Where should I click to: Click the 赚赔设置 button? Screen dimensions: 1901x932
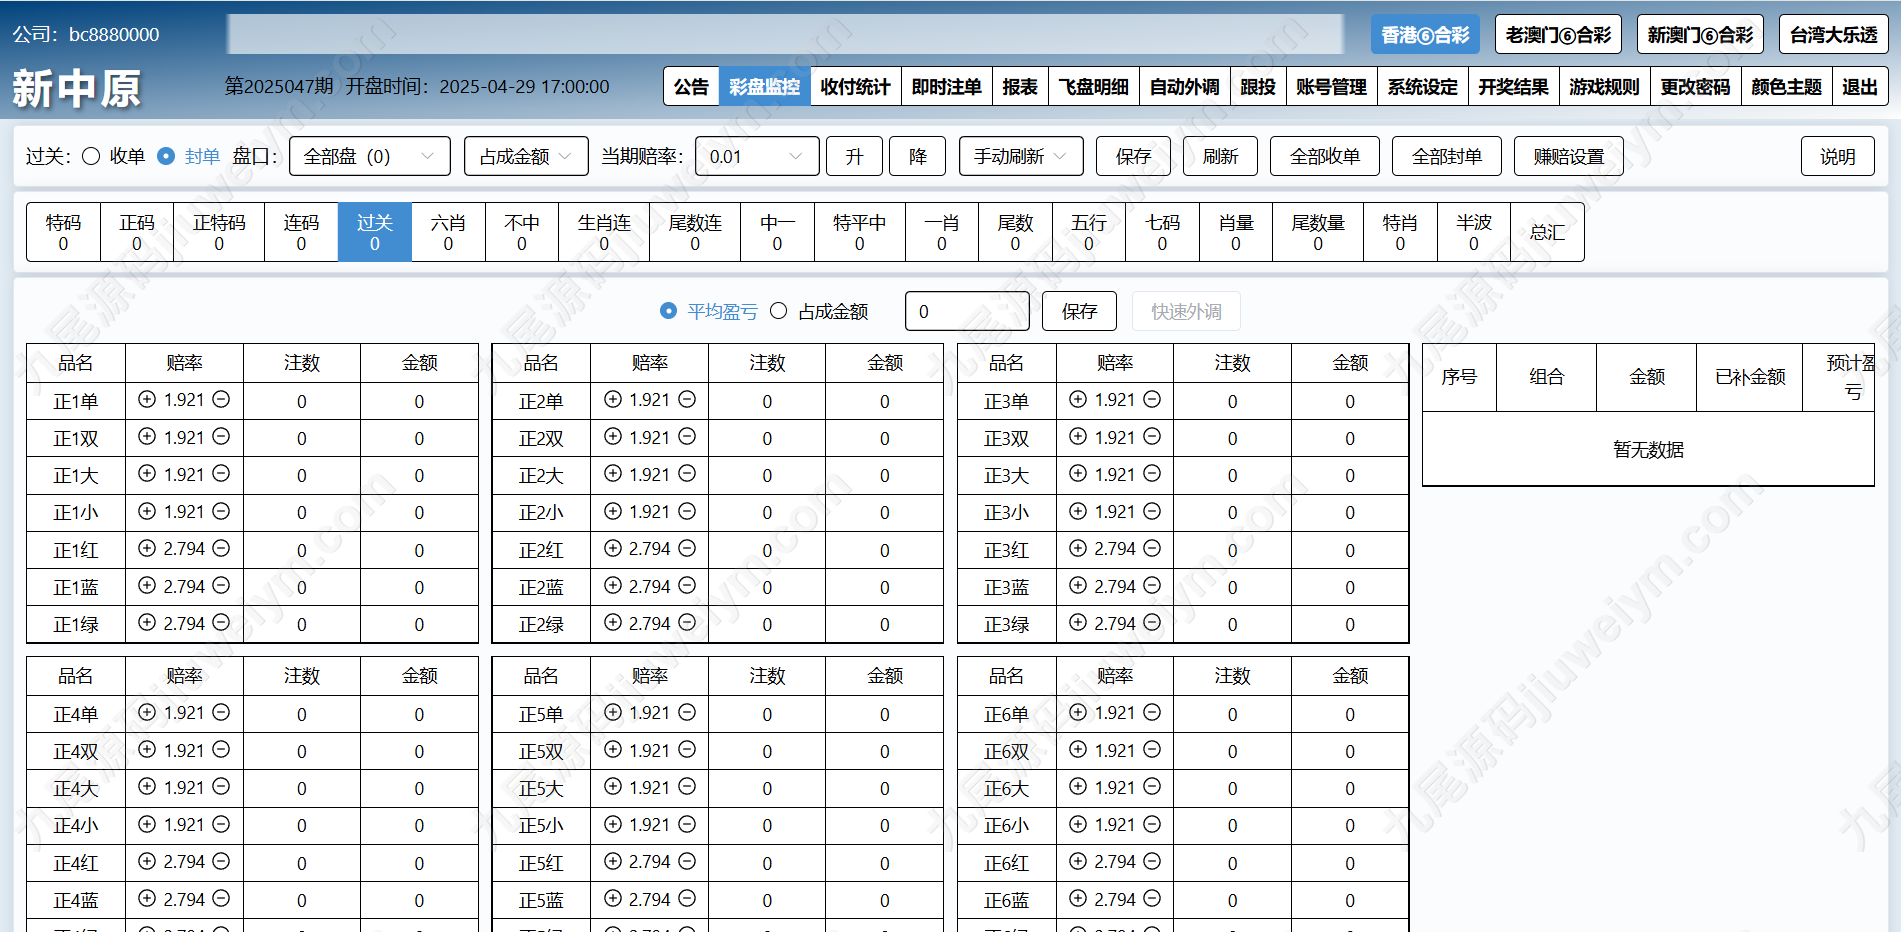(x=1569, y=156)
